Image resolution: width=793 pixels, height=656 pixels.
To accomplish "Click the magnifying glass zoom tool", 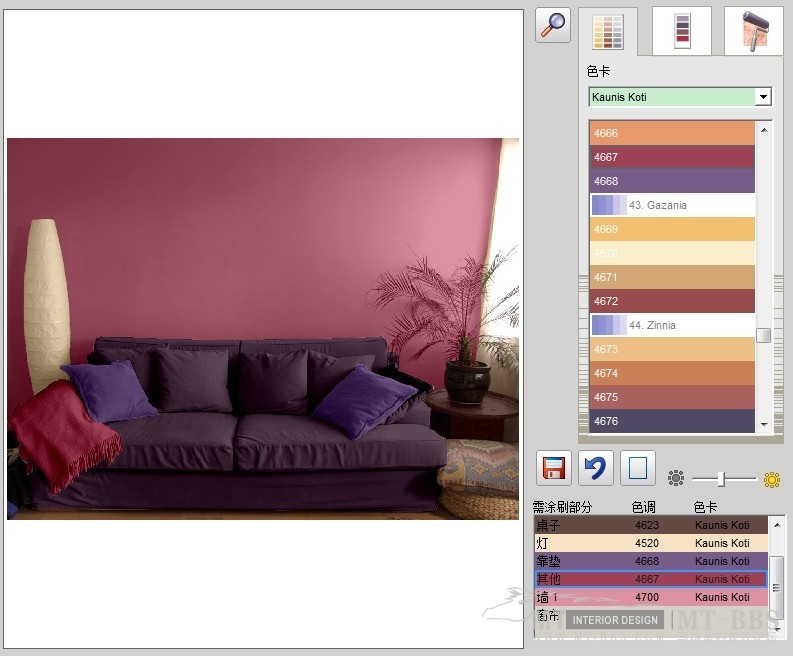I will (x=553, y=25).
